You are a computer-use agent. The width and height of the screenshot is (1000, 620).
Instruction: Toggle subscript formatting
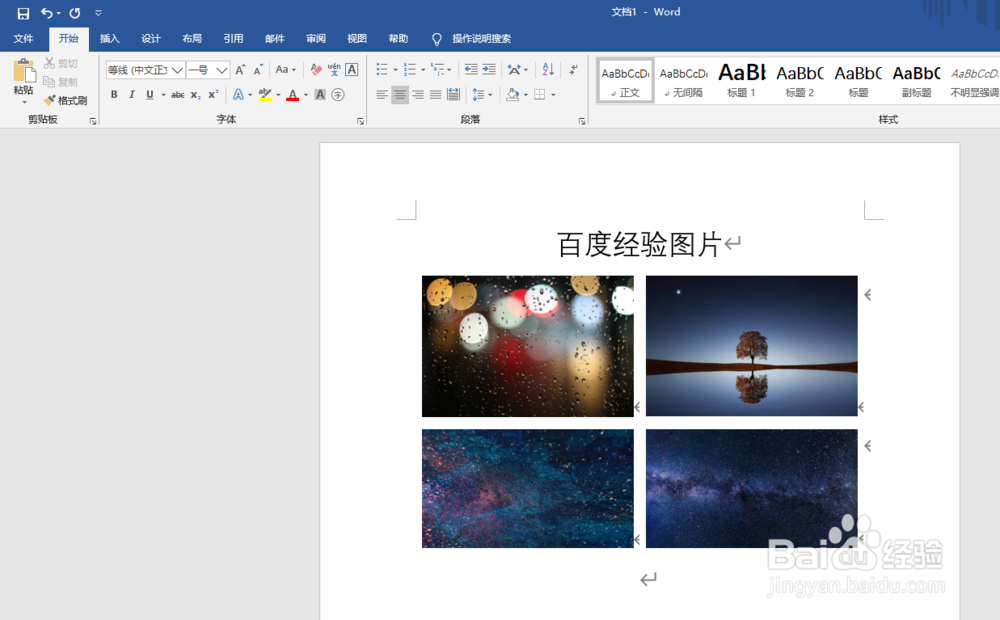point(196,94)
